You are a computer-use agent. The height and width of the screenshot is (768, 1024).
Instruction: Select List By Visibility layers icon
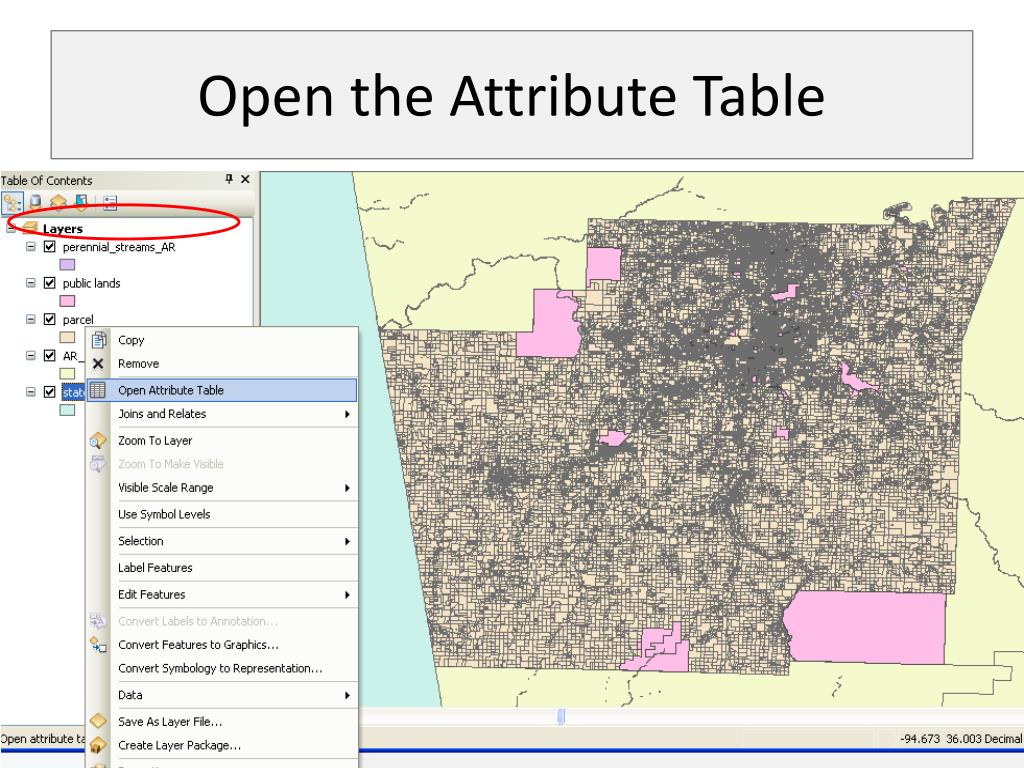pos(58,202)
